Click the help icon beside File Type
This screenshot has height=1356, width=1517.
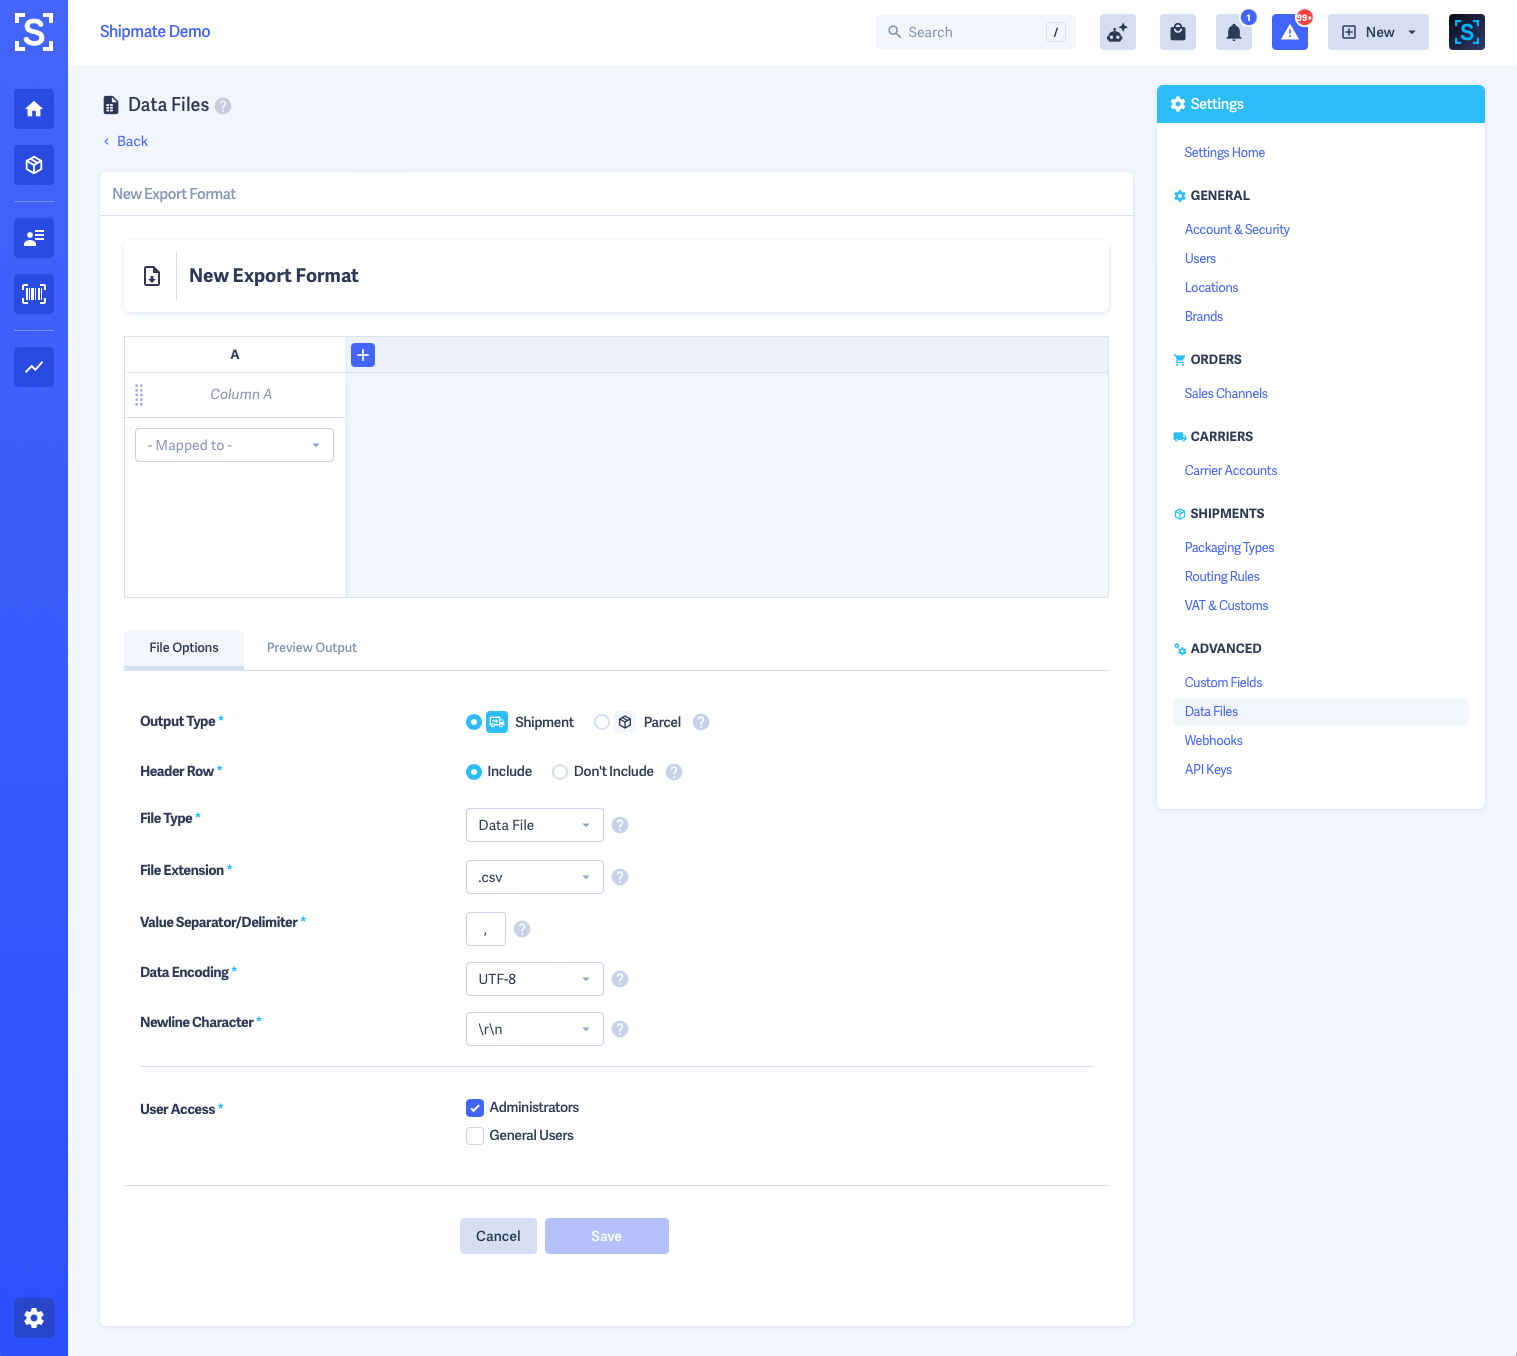coord(620,825)
